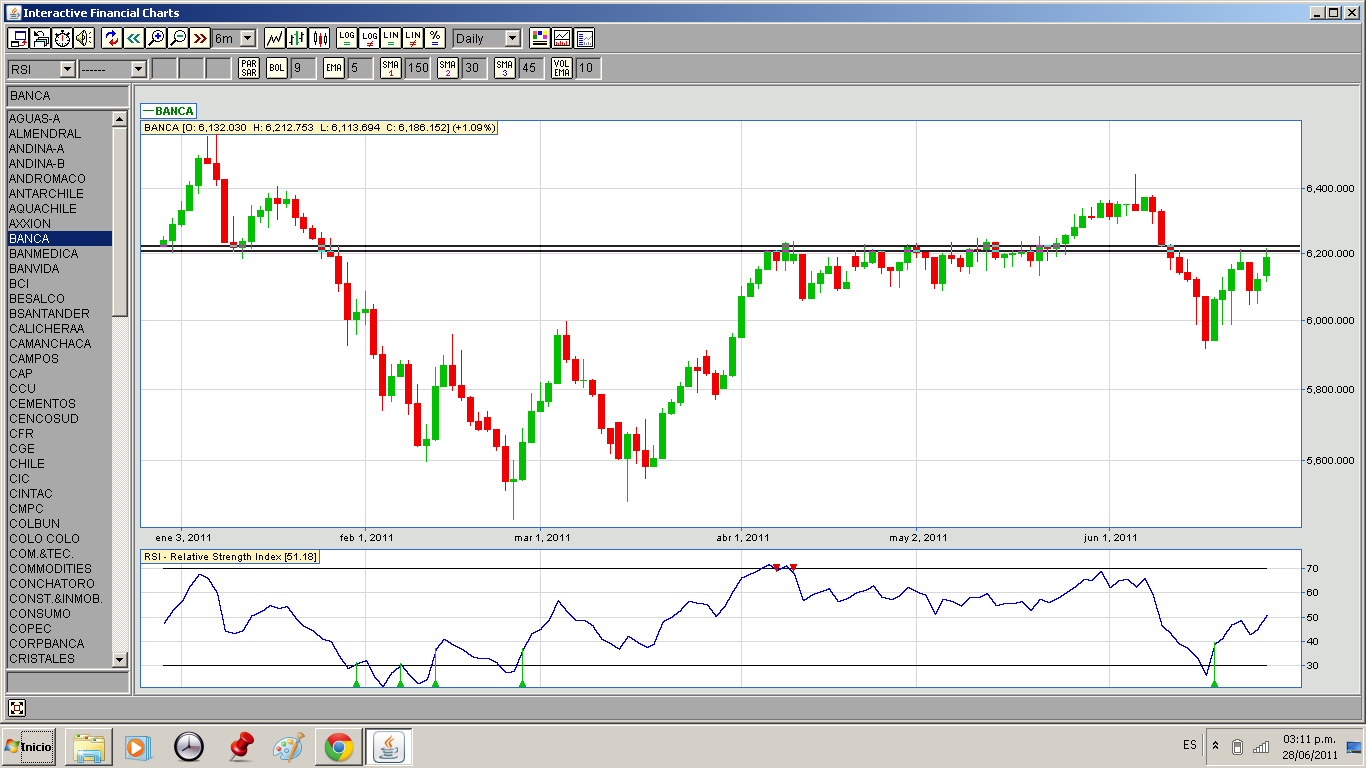Open Google Chrome from the taskbar
This screenshot has height=768, width=1366.
pyautogui.click(x=338, y=747)
